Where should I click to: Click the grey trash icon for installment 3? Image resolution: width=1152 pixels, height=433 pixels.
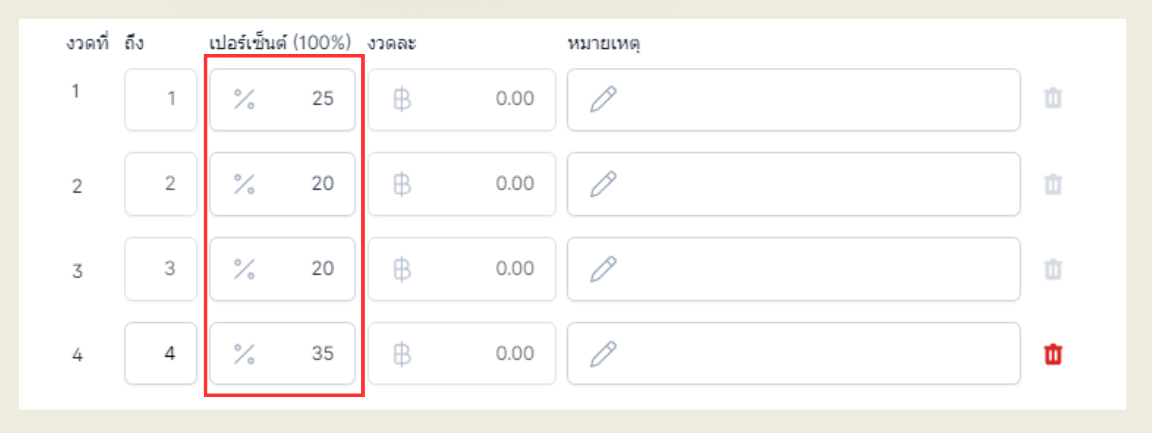[1052, 269]
